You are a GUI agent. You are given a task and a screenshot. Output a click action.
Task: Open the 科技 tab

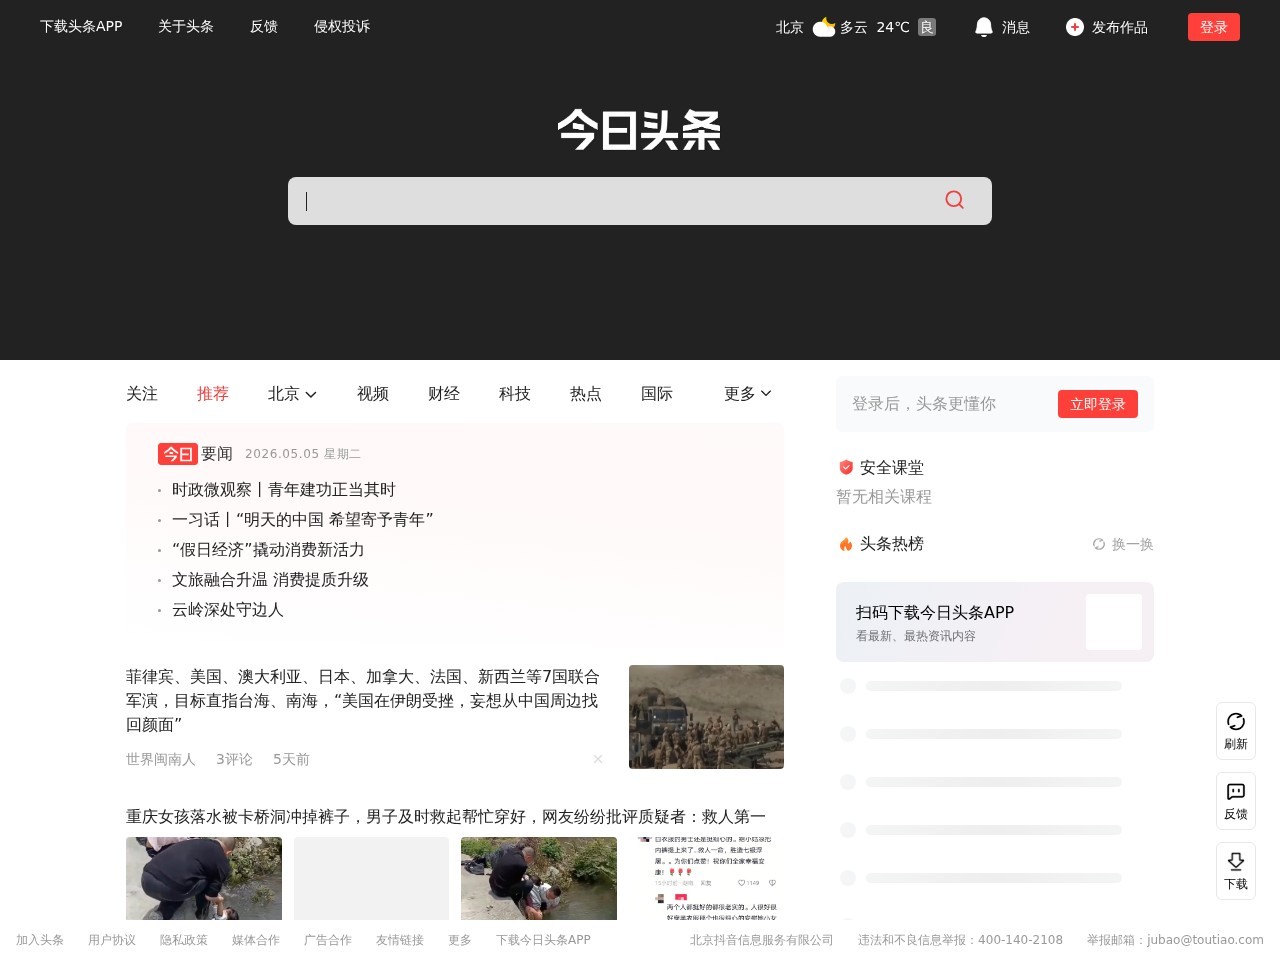[515, 394]
